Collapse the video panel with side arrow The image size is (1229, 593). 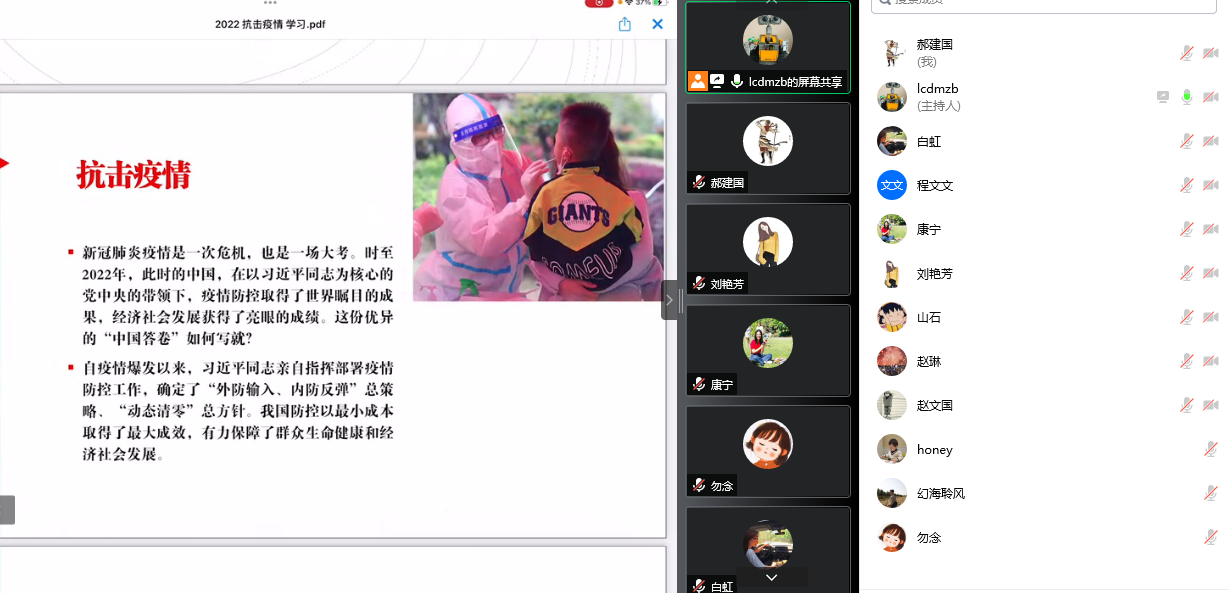(669, 299)
